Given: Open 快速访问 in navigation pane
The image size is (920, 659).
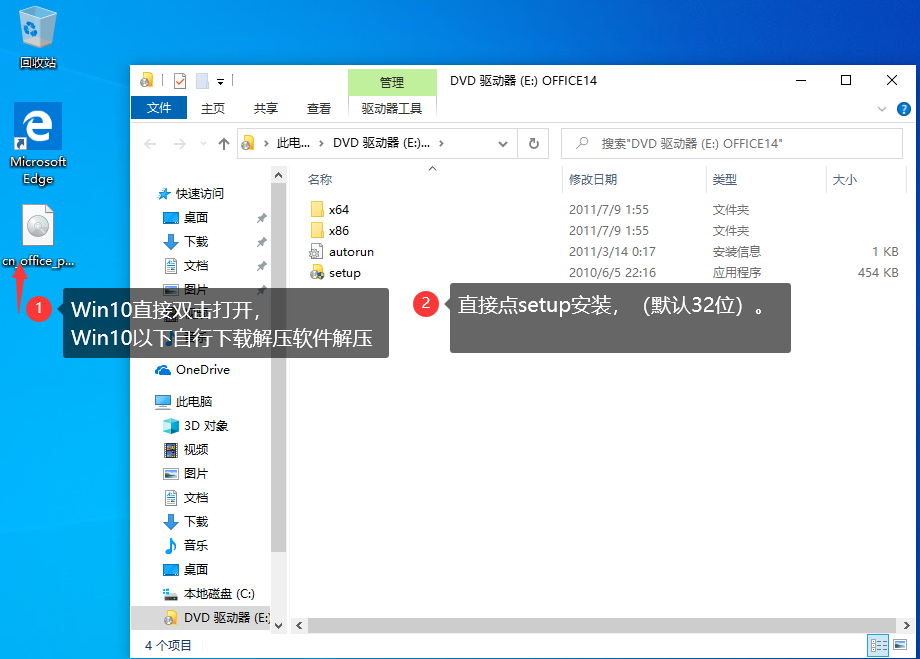Looking at the screenshot, I should pos(191,194).
